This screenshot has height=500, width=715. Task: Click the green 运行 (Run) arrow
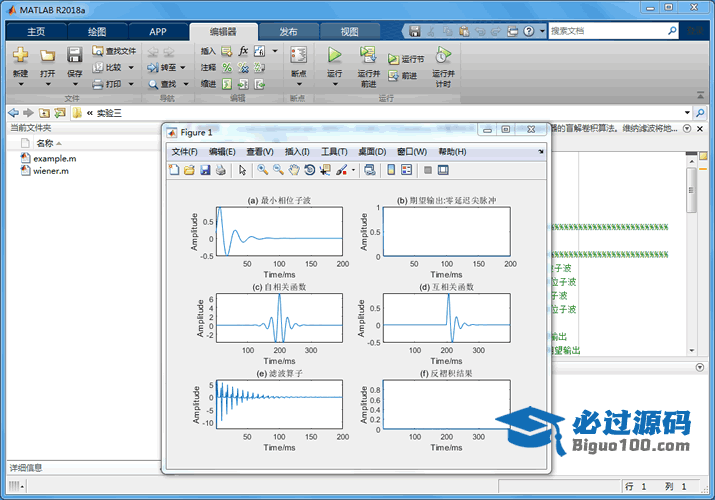[x=334, y=55]
